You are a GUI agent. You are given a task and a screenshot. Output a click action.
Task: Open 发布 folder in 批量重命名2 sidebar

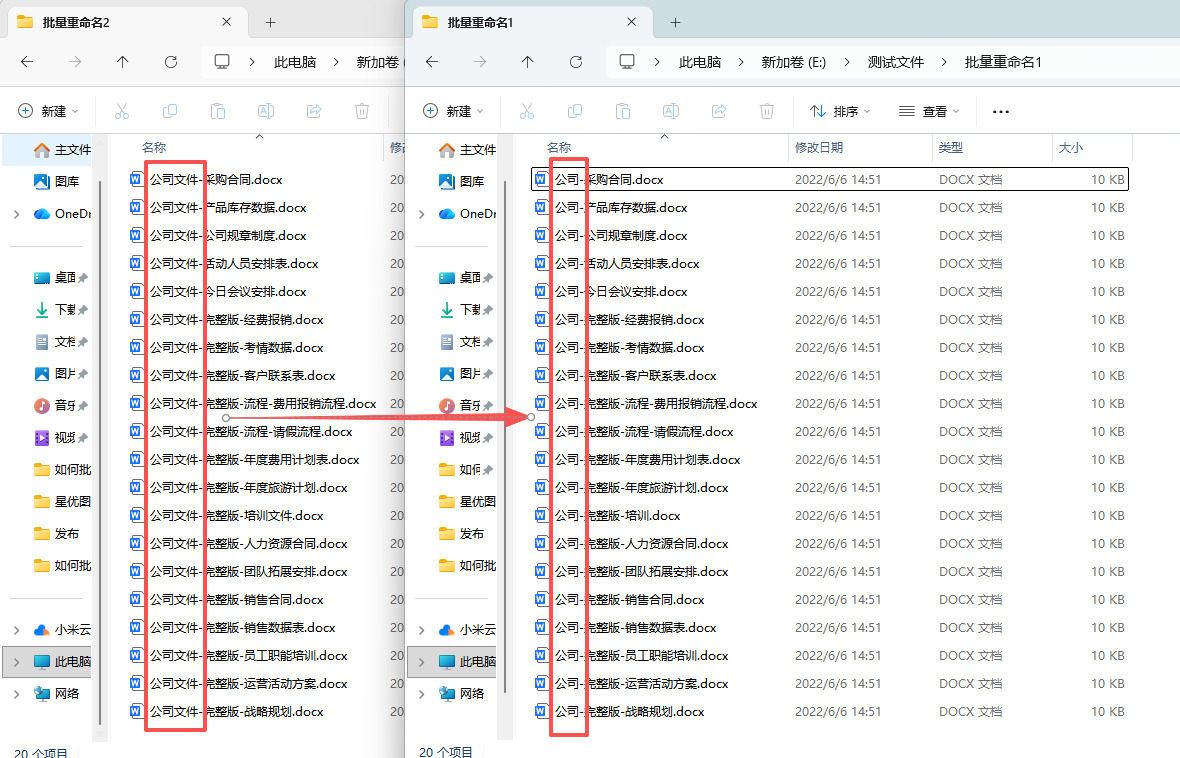(56, 534)
